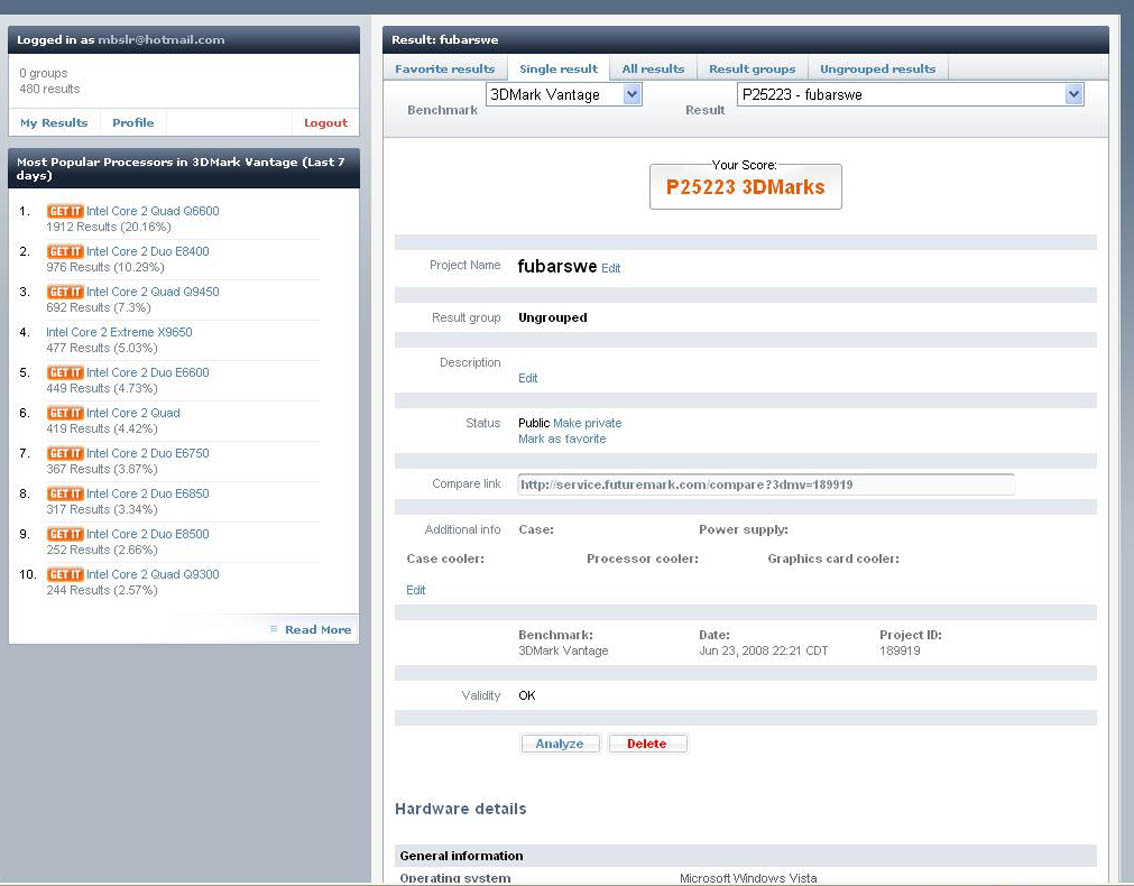Open Intel Core 2 Duo E6850 link
1134x886 pixels.
[x=148, y=495]
